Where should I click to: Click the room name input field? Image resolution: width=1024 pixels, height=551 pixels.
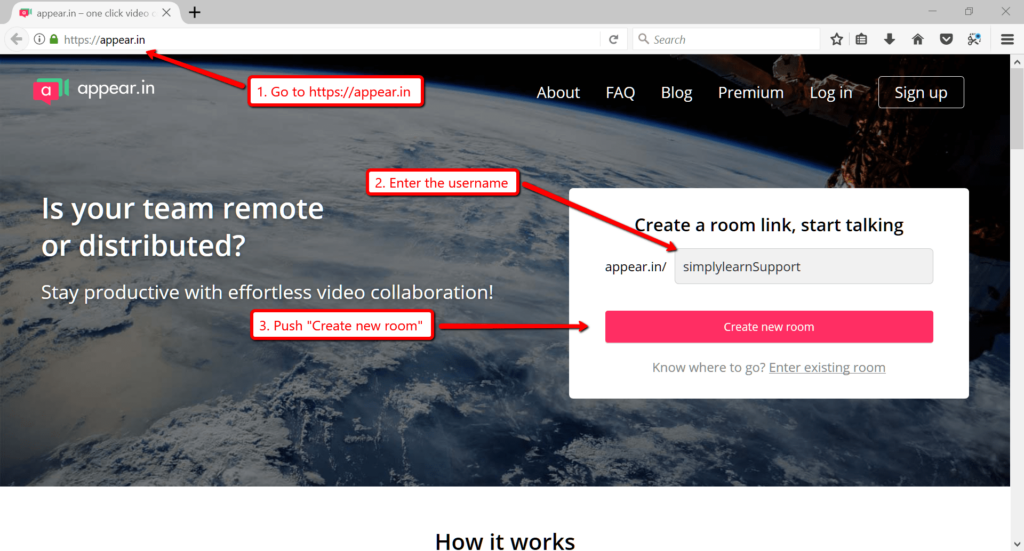[x=803, y=266]
